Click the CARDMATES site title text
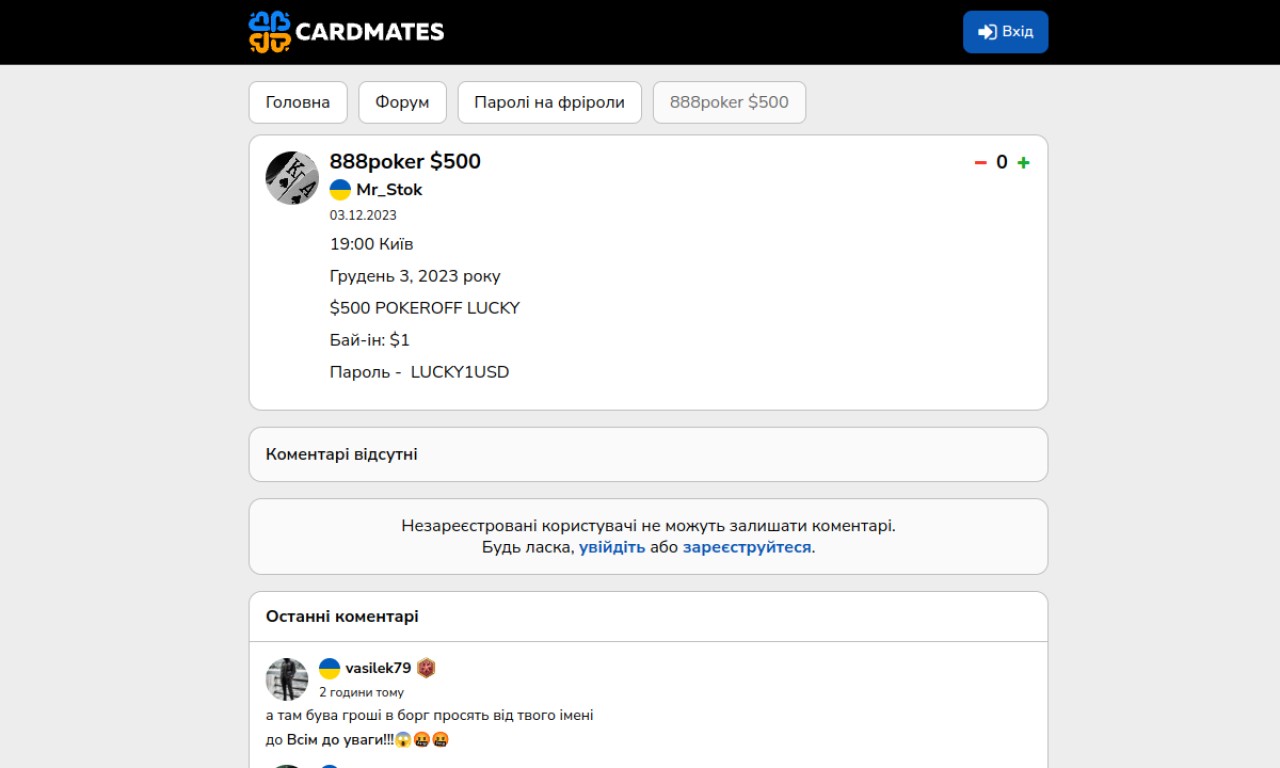Image resolution: width=1280 pixels, height=768 pixels. [370, 32]
